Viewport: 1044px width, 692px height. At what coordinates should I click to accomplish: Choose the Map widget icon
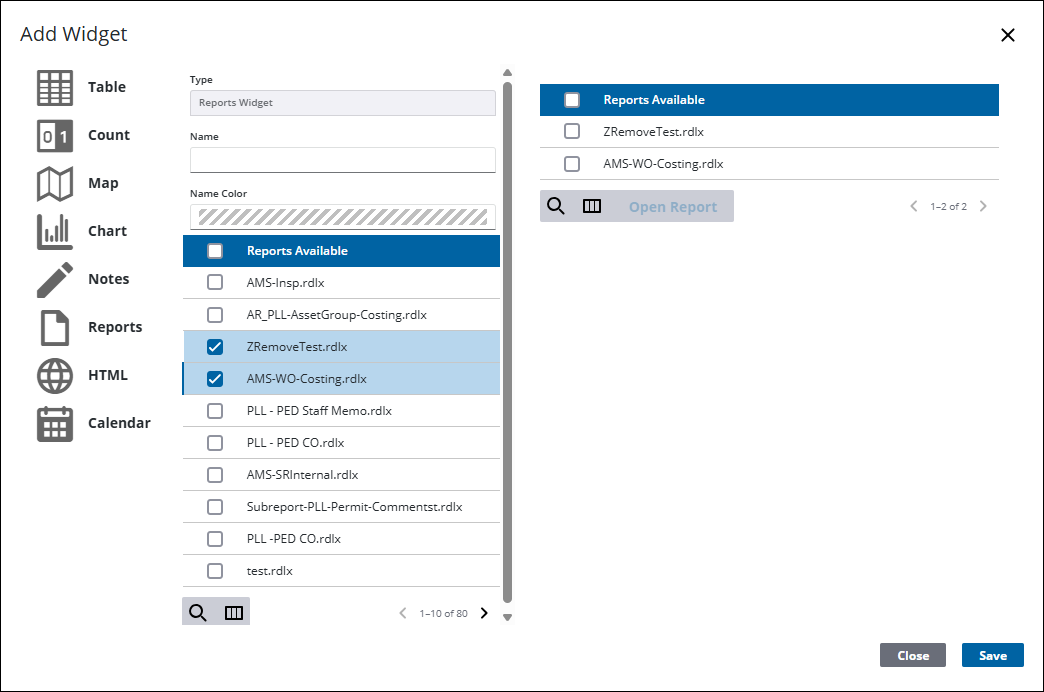tap(55, 184)
